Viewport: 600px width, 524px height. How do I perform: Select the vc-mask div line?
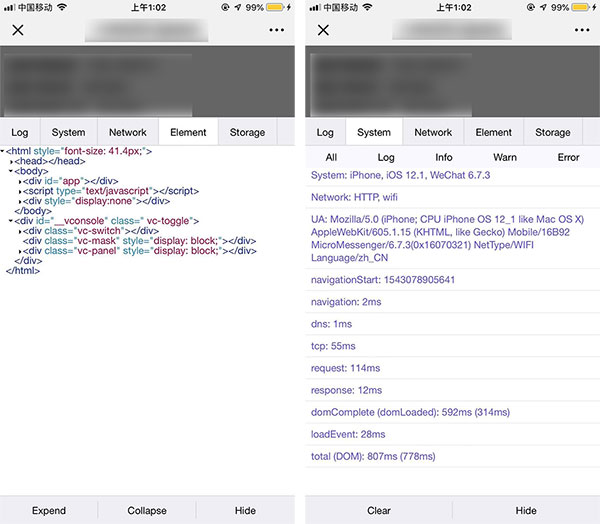point(139,241)
